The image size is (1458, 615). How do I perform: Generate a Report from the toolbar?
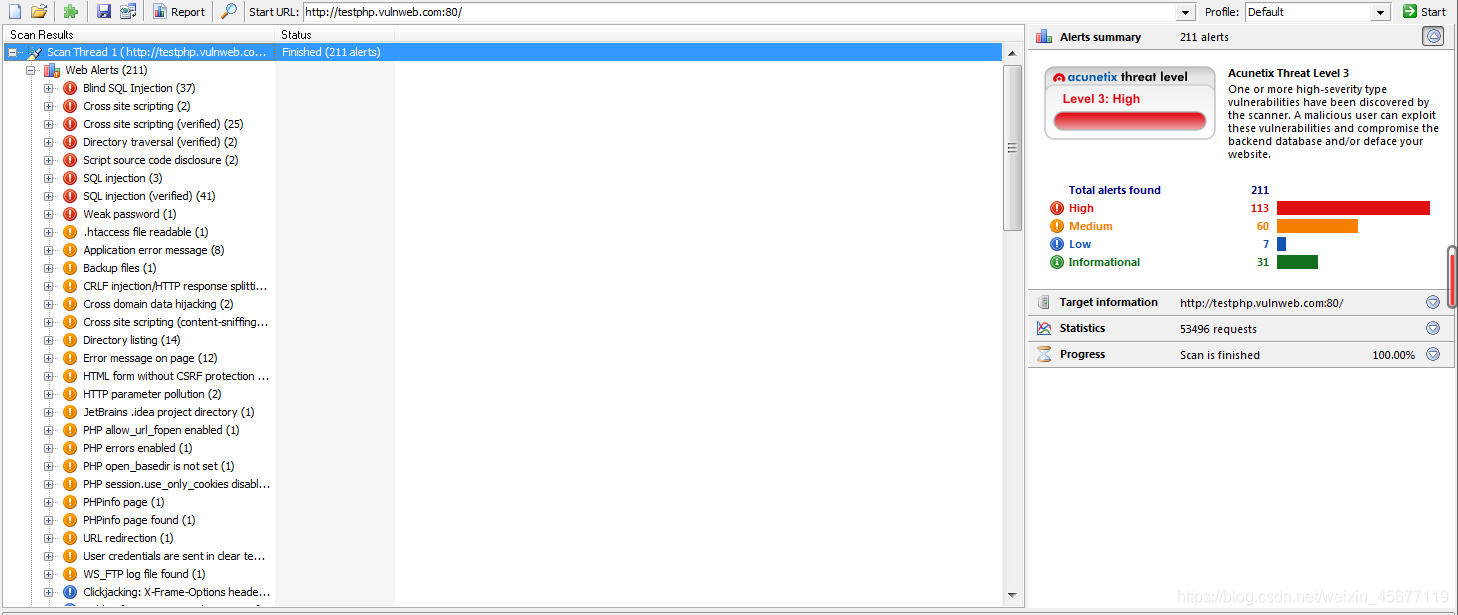point(179,12)
